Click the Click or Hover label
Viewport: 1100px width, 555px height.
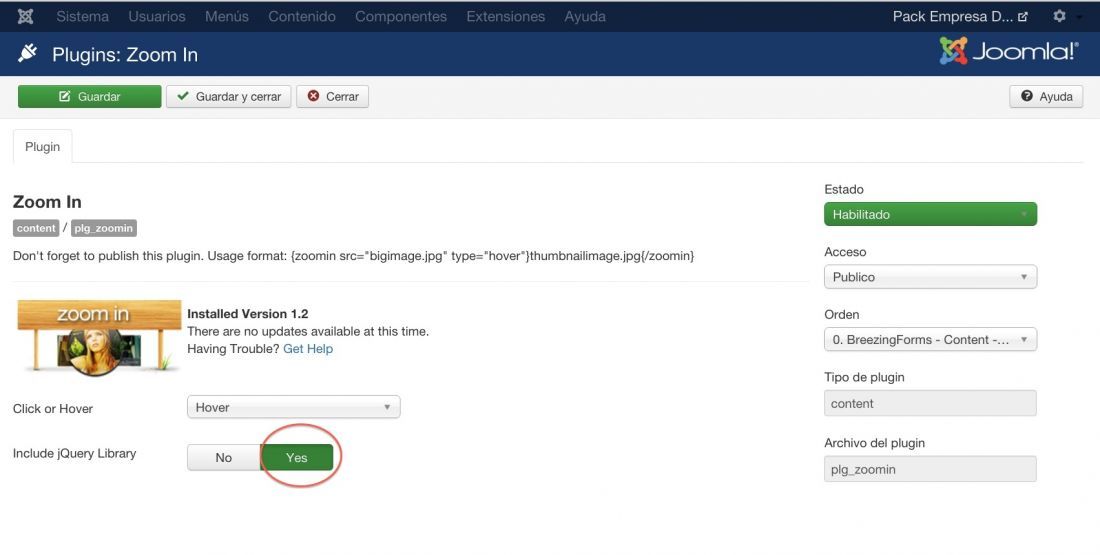coord(53,408)
